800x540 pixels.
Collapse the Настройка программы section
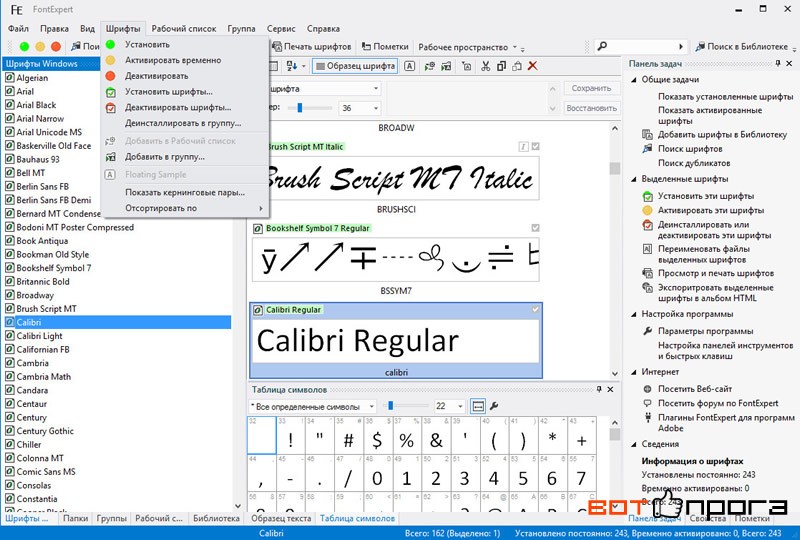point(634,314)
